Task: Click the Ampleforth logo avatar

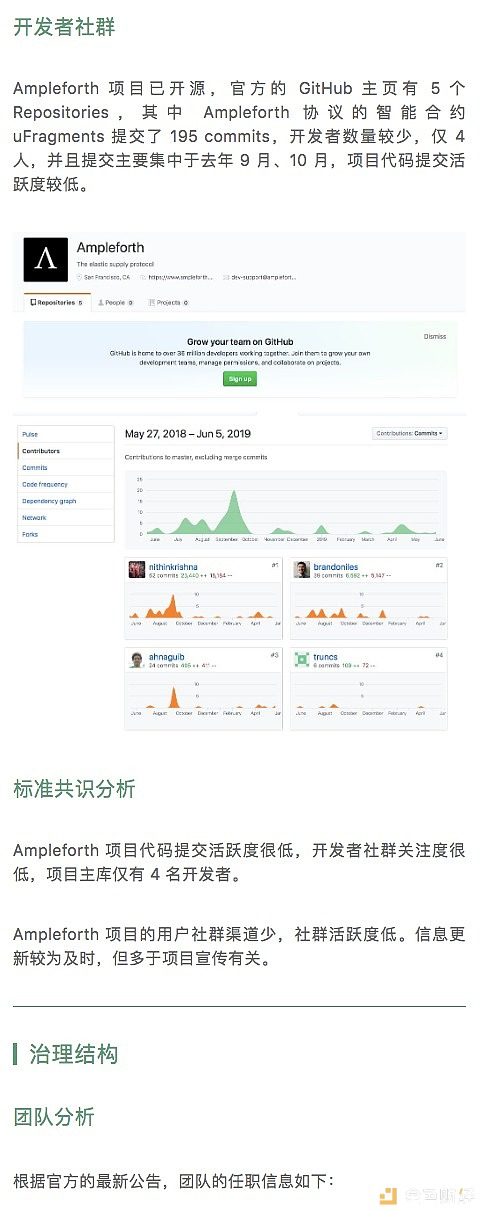Action: (x=47, y=260)
